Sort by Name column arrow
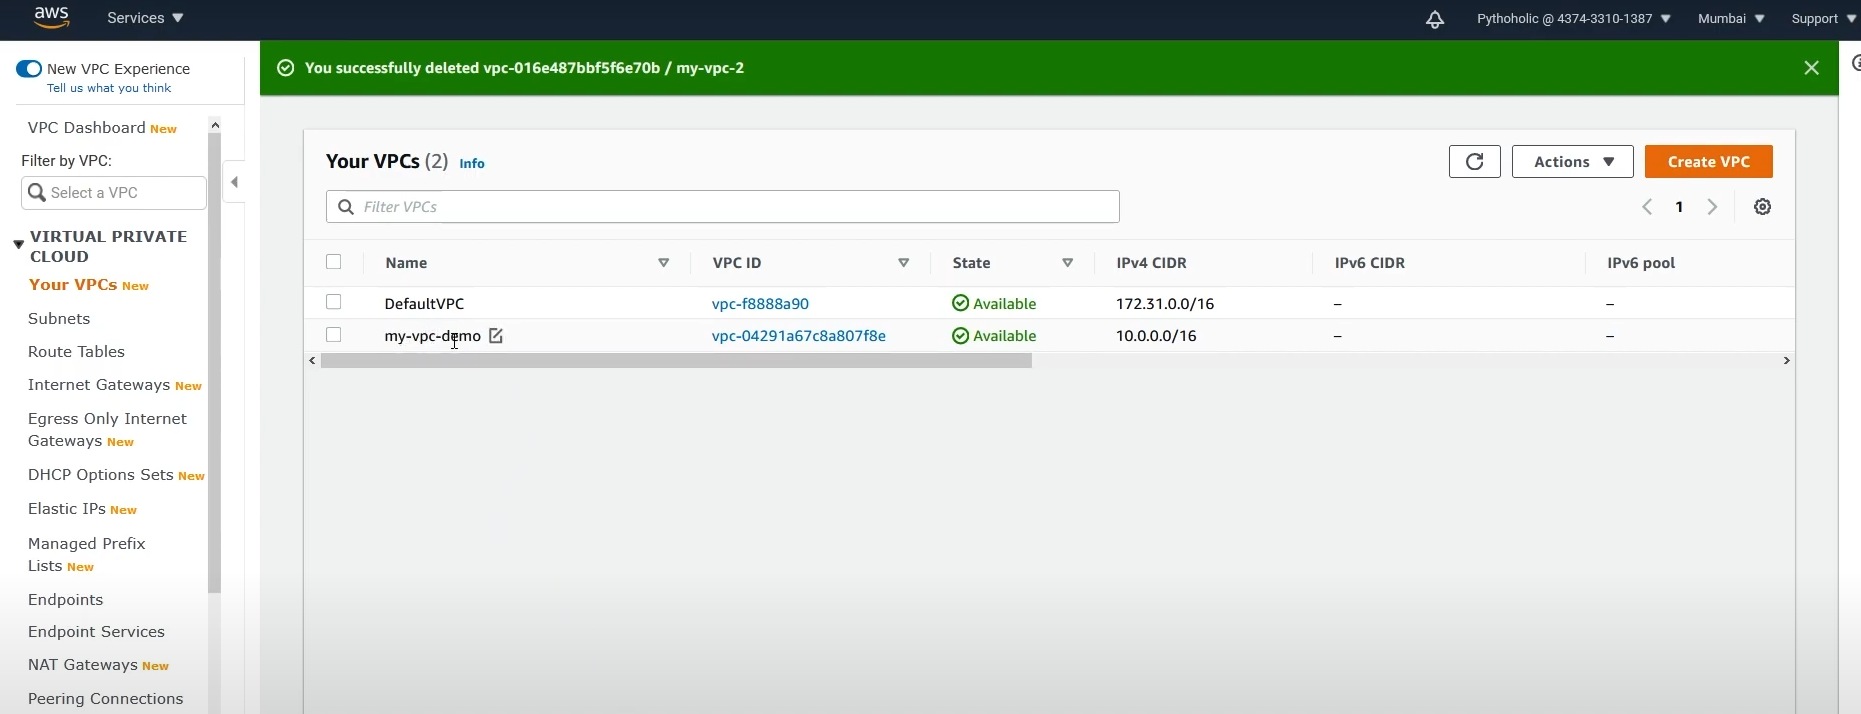This screenshot has height=714, width=1861. pos(664,263)
